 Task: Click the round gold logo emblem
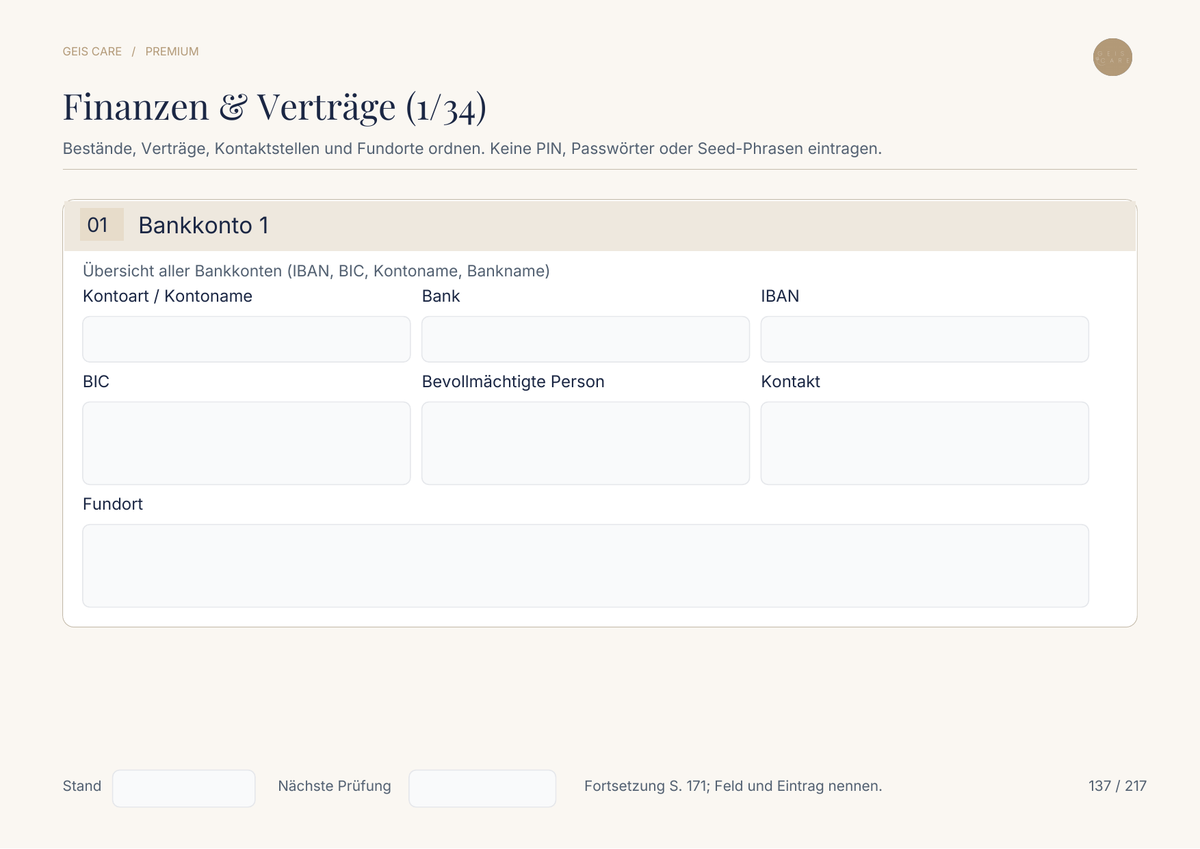point(1112,57)
